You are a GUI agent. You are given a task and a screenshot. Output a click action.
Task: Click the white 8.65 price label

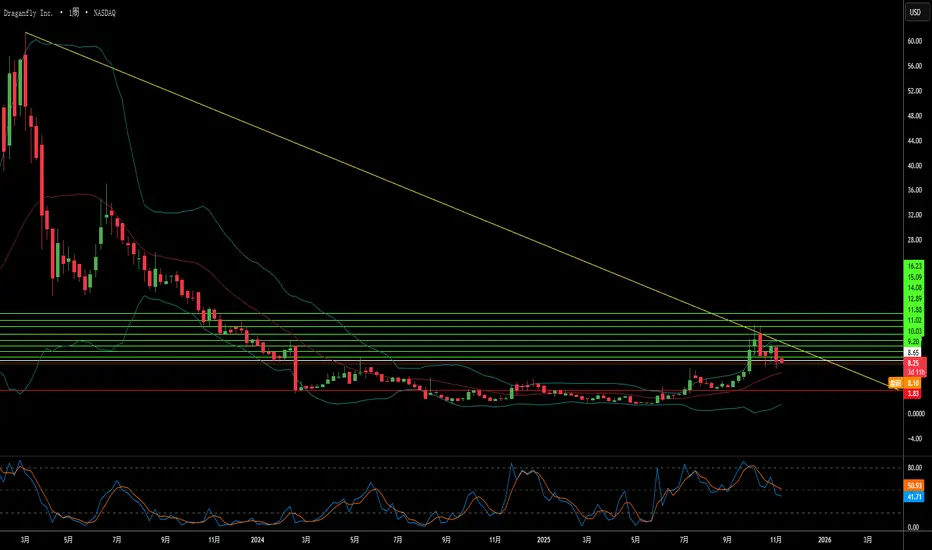click(914, 353)
